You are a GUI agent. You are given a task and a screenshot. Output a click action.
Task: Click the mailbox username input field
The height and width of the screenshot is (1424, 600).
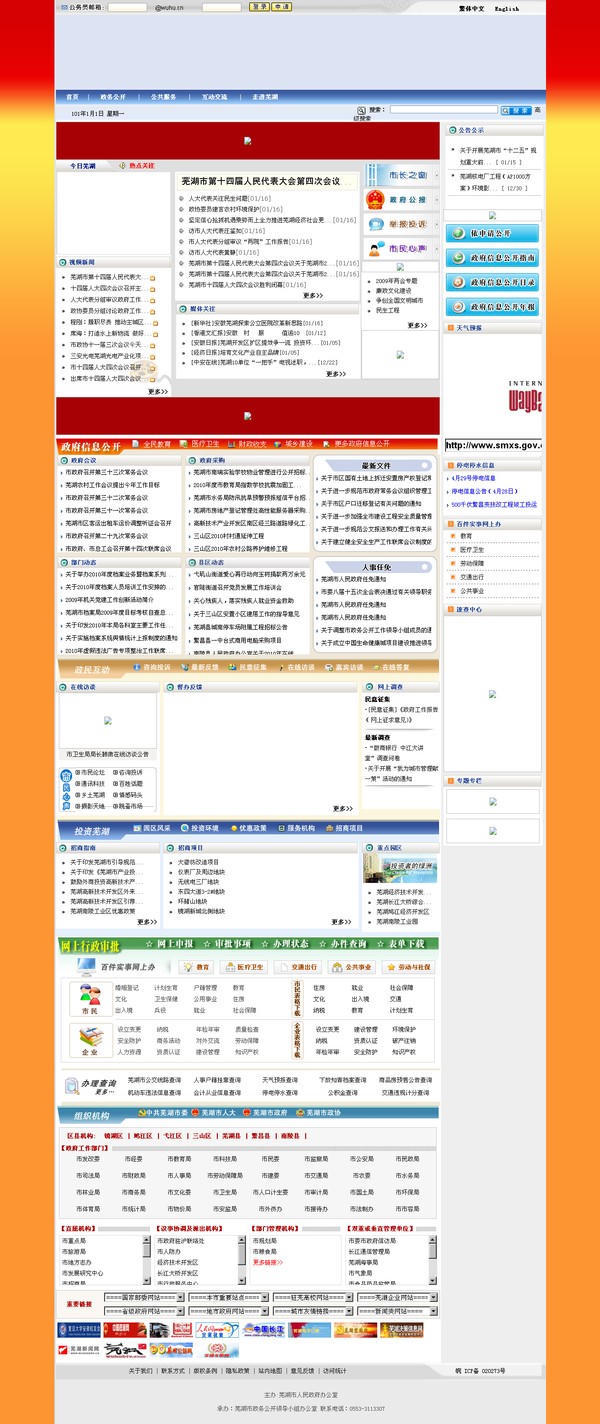click(127, 7)
